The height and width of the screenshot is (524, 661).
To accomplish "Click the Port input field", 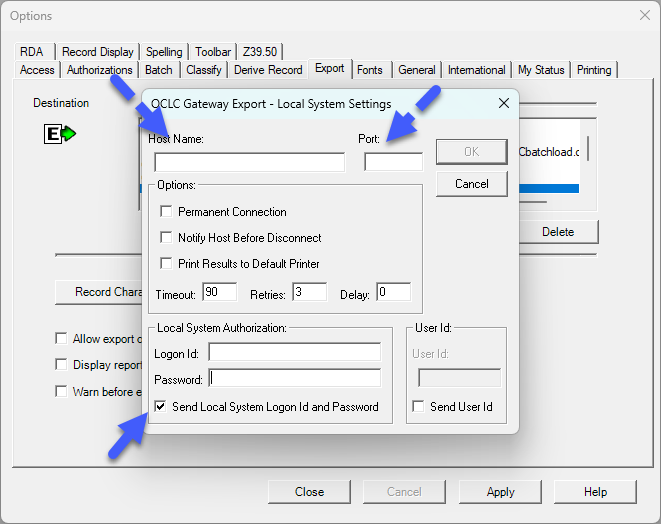I will pos(394,162).
